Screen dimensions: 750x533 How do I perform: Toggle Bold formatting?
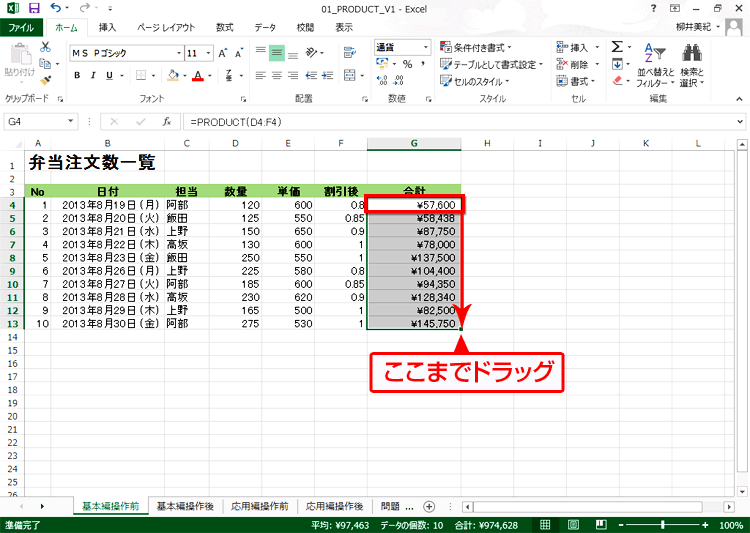click(77, 75)
